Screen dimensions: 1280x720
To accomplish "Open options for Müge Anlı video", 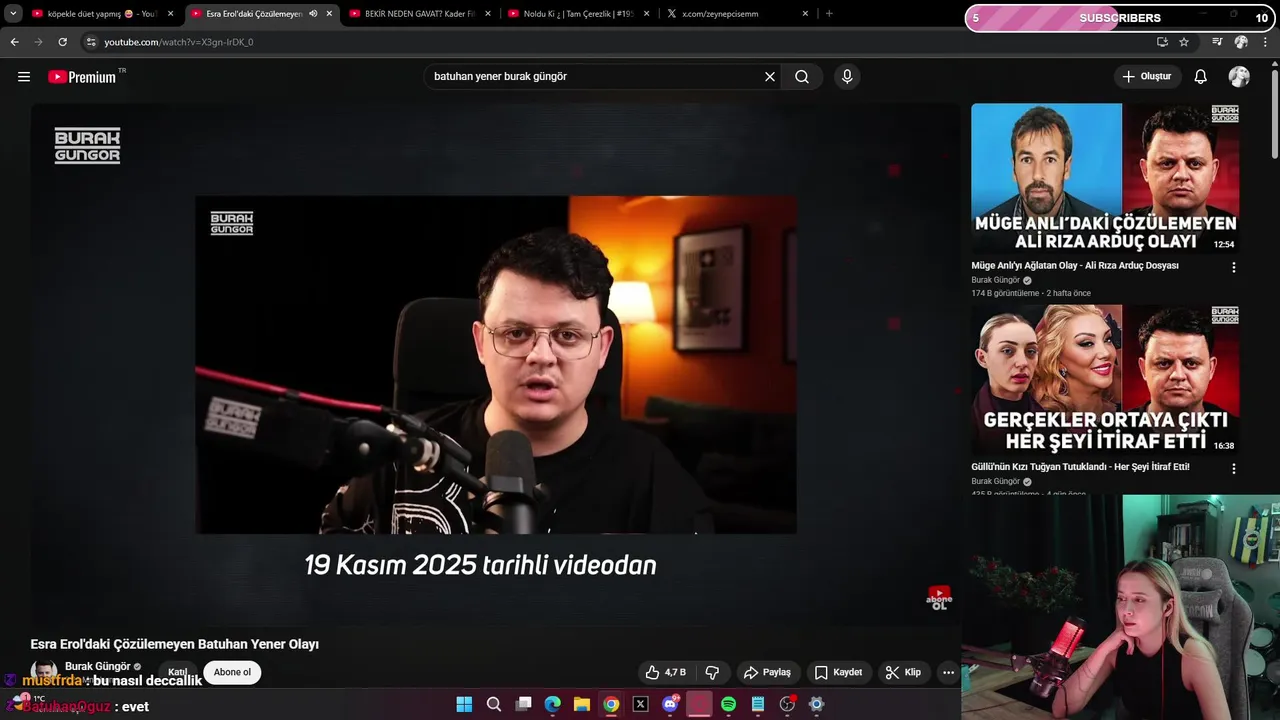I will [1233, 267].
